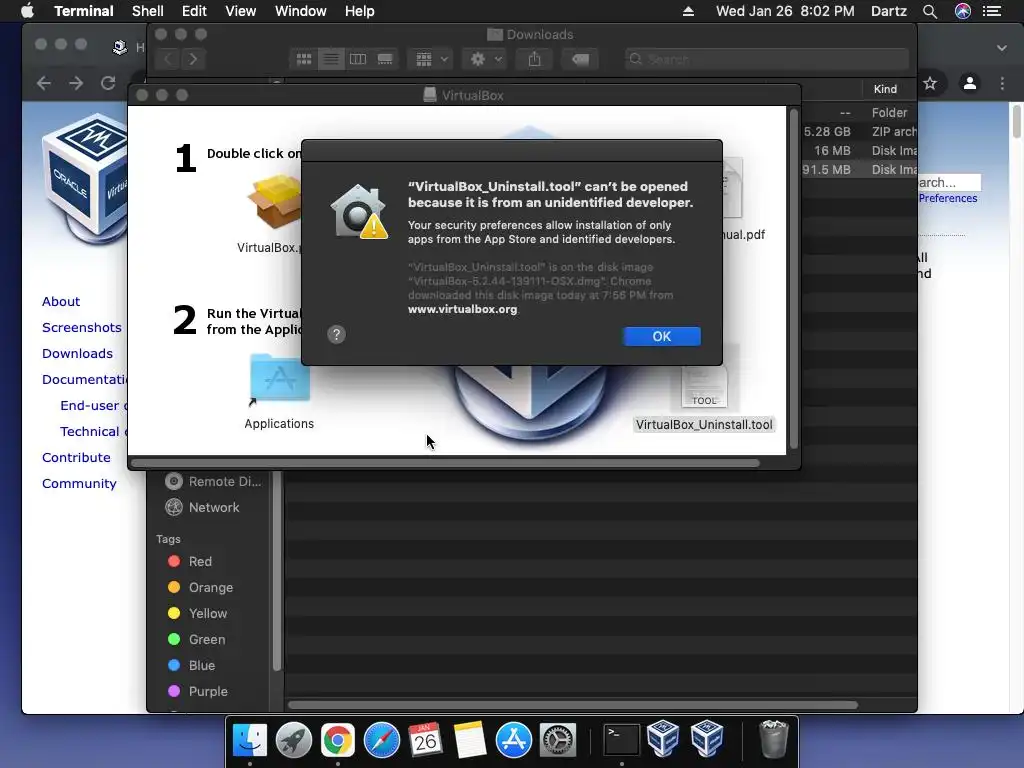This screenshot has height=768, width=1024.
Task: Open Safari in the Dock
Action: [381, 740]
